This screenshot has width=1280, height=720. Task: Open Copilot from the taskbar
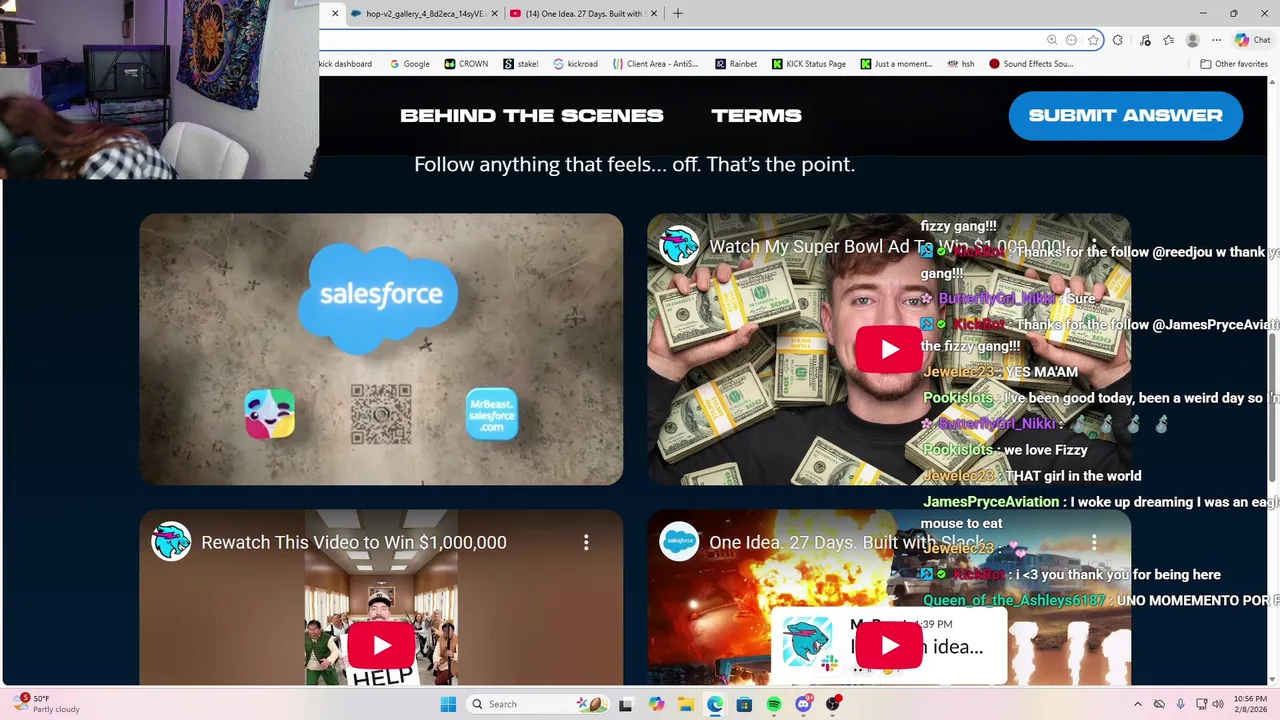point(656,704)
